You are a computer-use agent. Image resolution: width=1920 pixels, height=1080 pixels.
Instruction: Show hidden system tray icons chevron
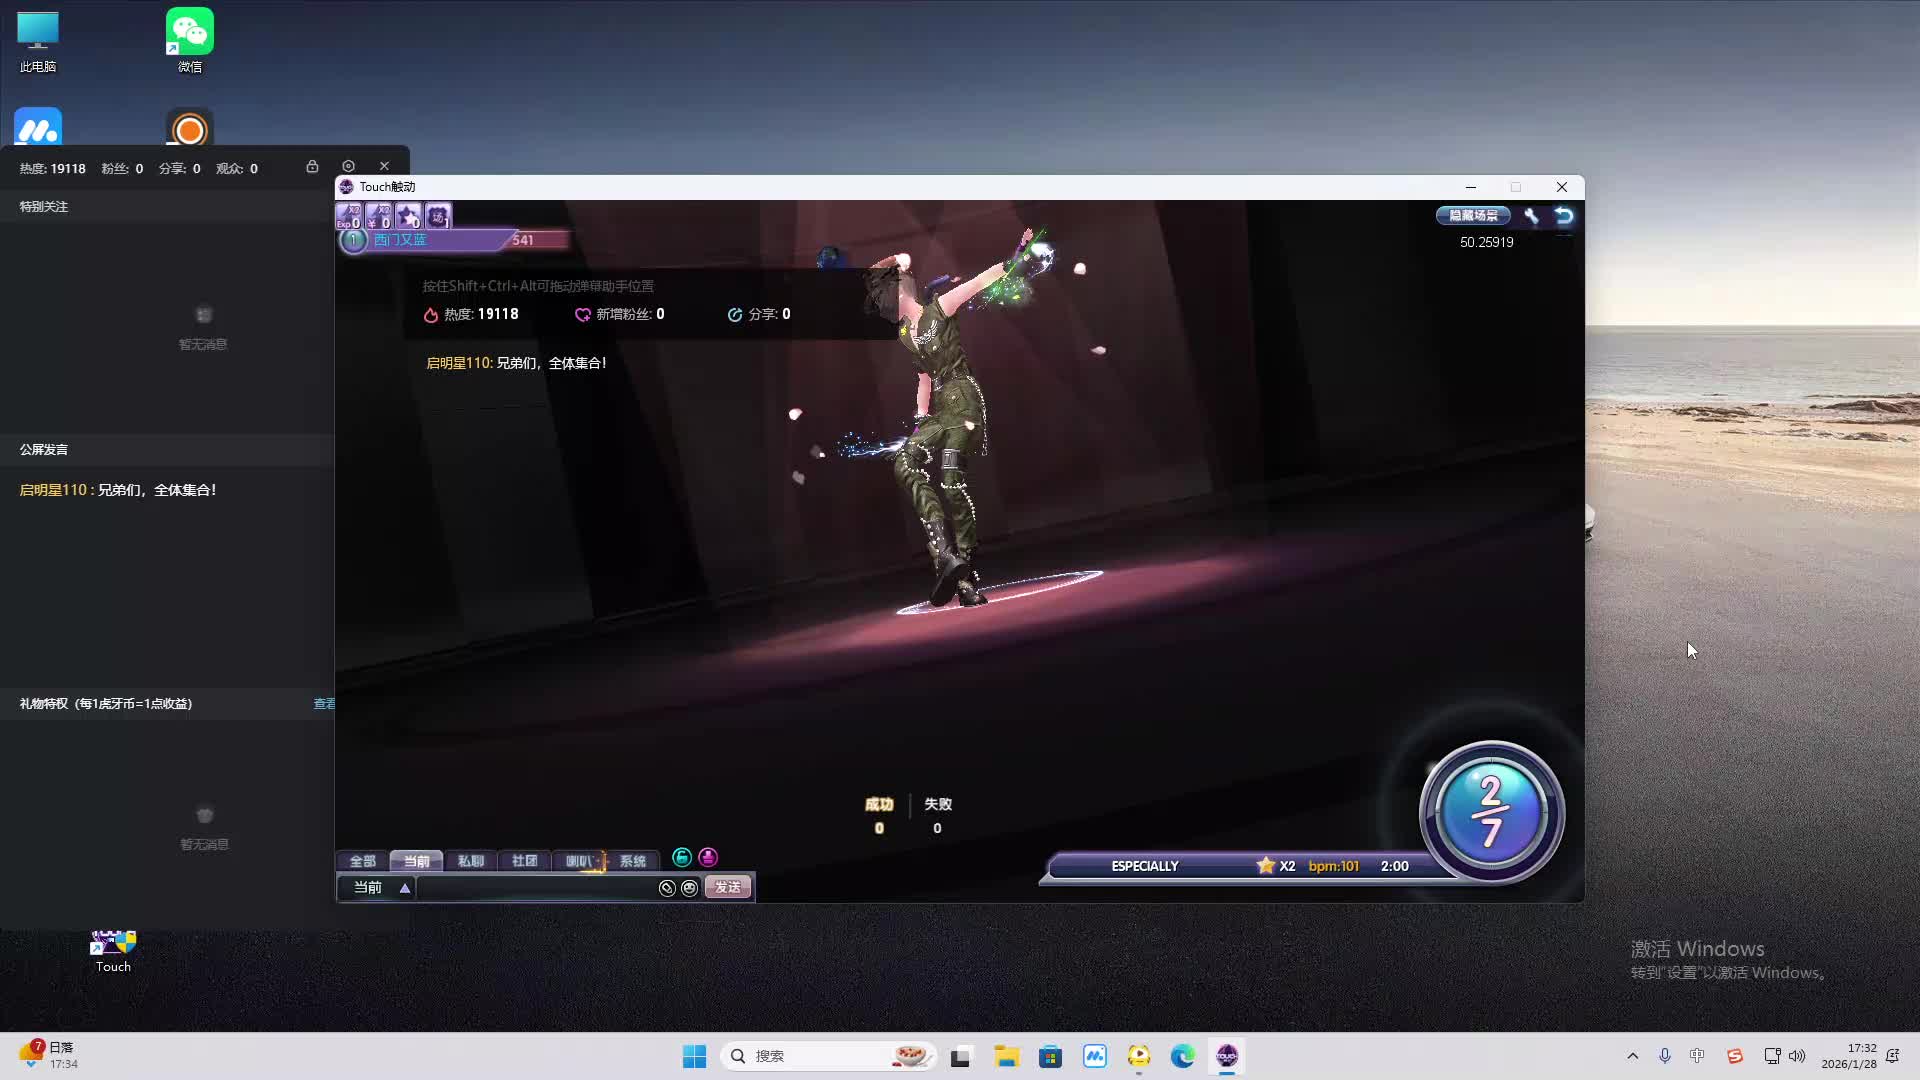pyautogui.click(x=1633, y=1056)
